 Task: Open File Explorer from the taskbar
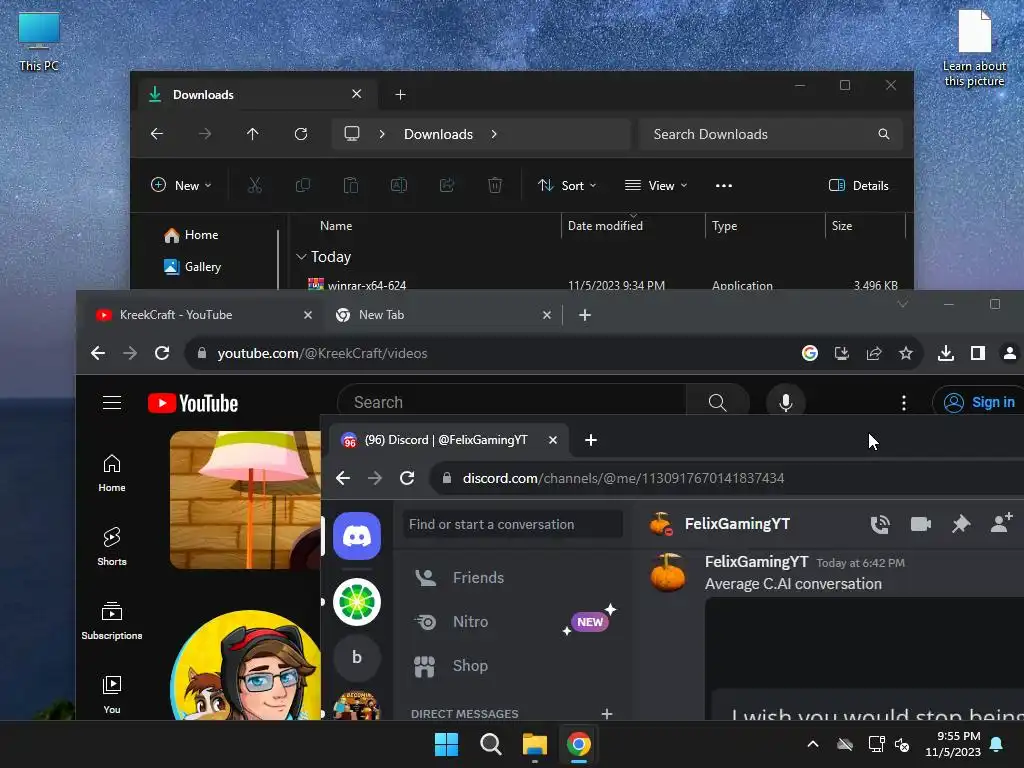click(x=534, y=744)
